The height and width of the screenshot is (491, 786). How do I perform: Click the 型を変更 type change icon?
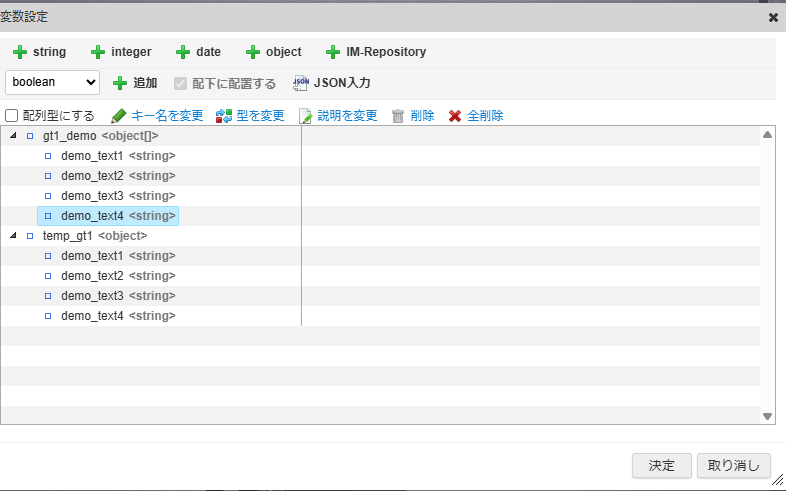[x=224, y=116]
